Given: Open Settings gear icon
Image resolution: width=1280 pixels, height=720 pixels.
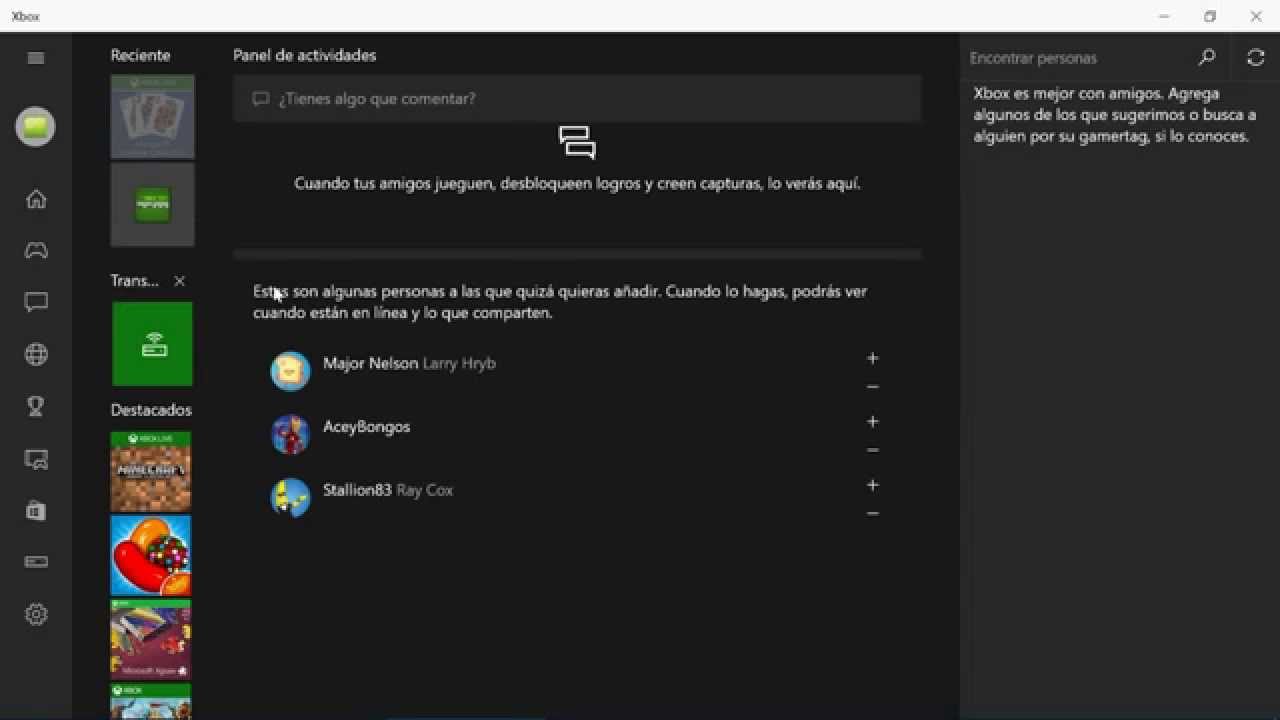Looking at the screenshot, I should click(36, 614).
